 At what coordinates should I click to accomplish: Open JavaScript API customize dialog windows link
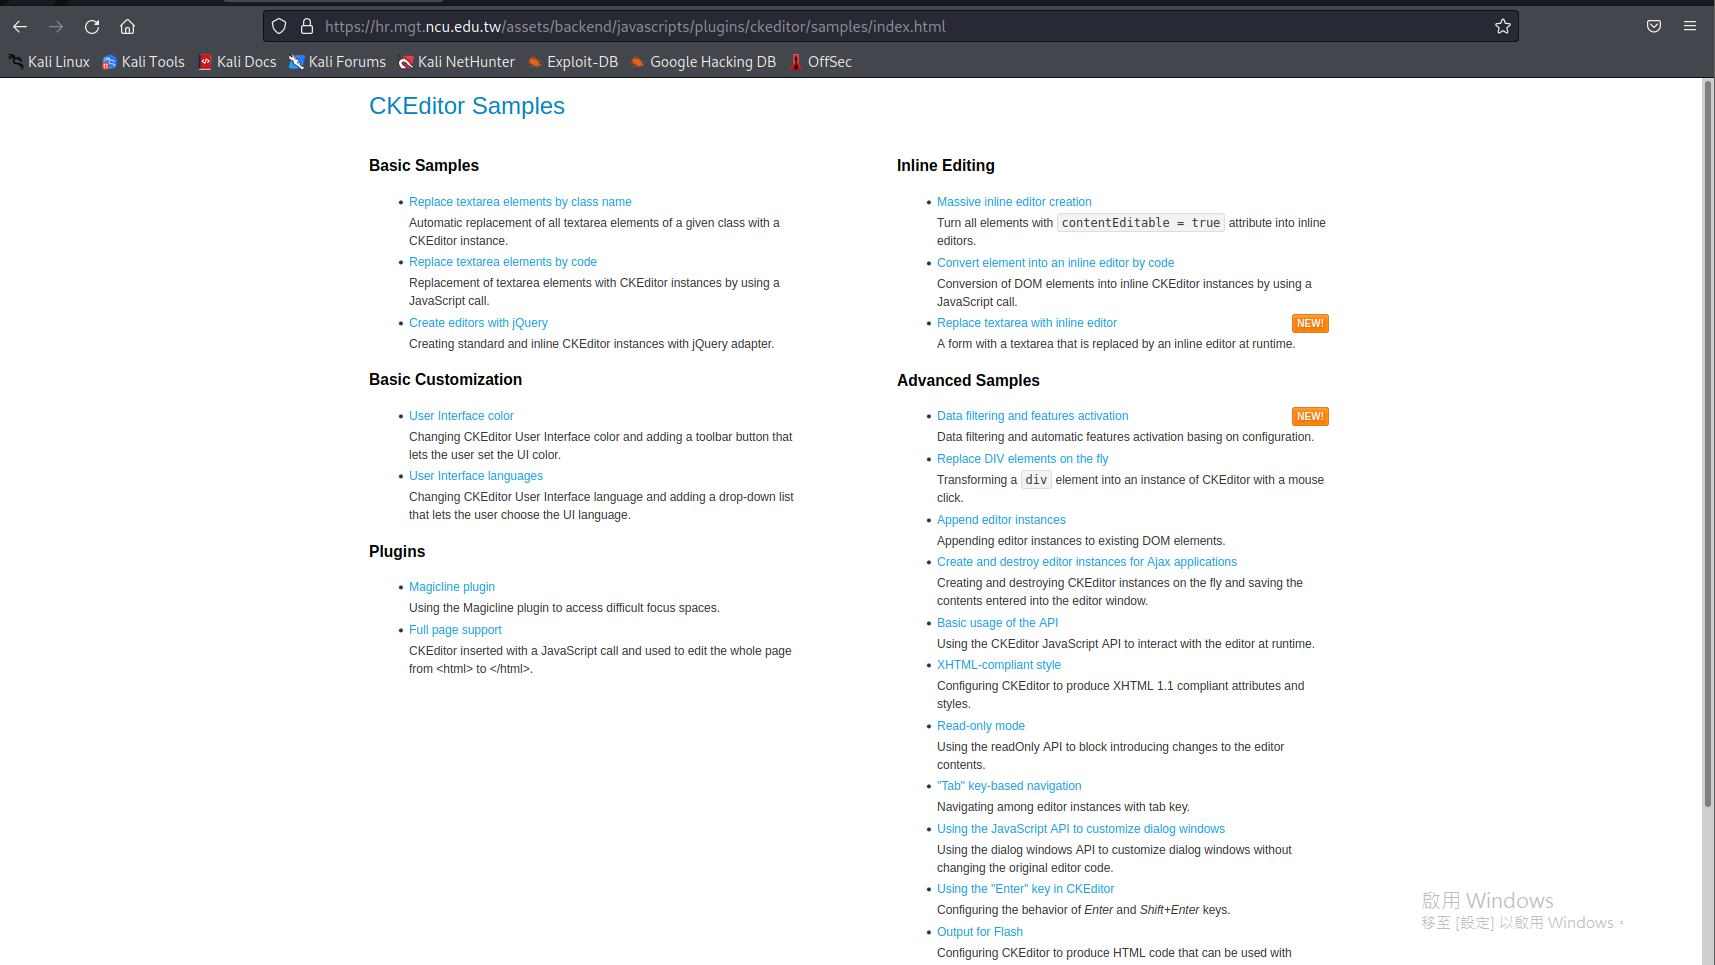(x=1081, y=829)
